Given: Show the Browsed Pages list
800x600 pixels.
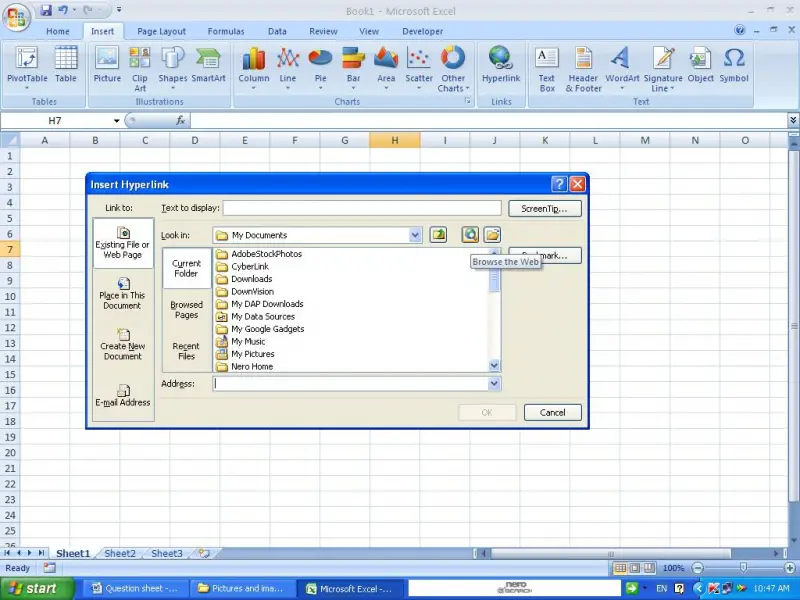Looking at the screenshot, I should click(187, 310).
